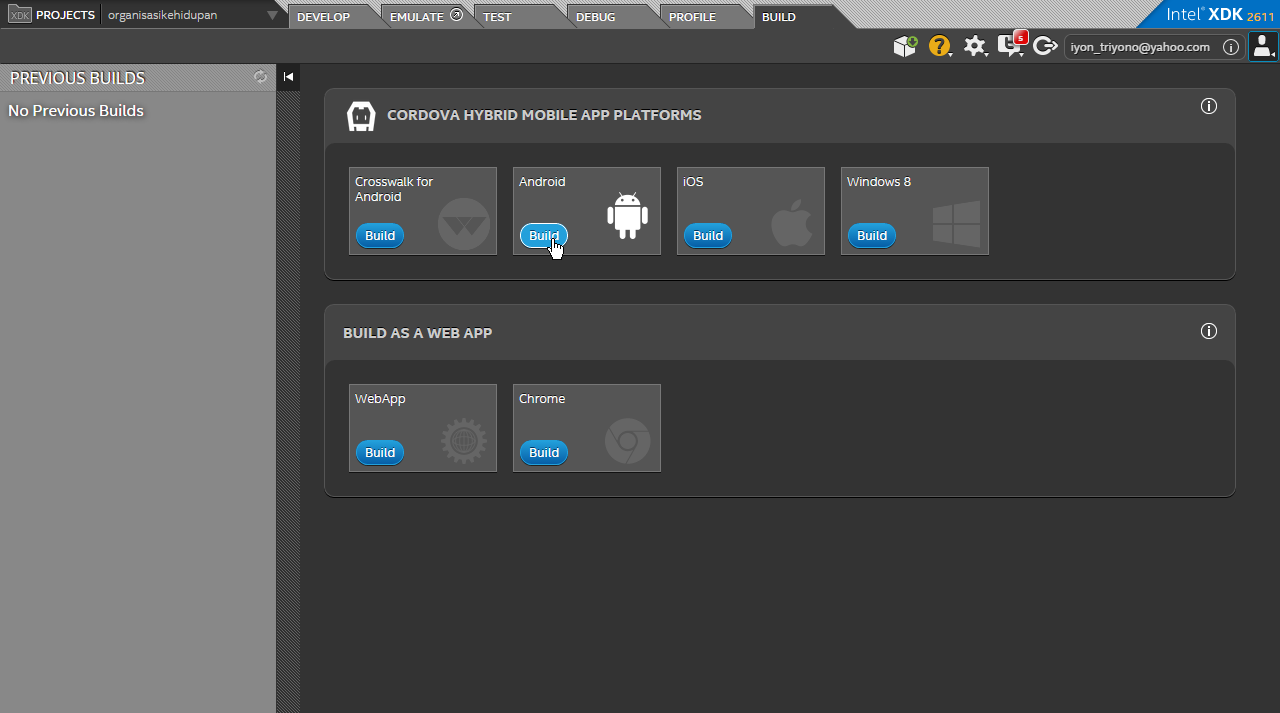
Task: Click the Crosswalk logo on its tile
Action: tap(464, 224)
